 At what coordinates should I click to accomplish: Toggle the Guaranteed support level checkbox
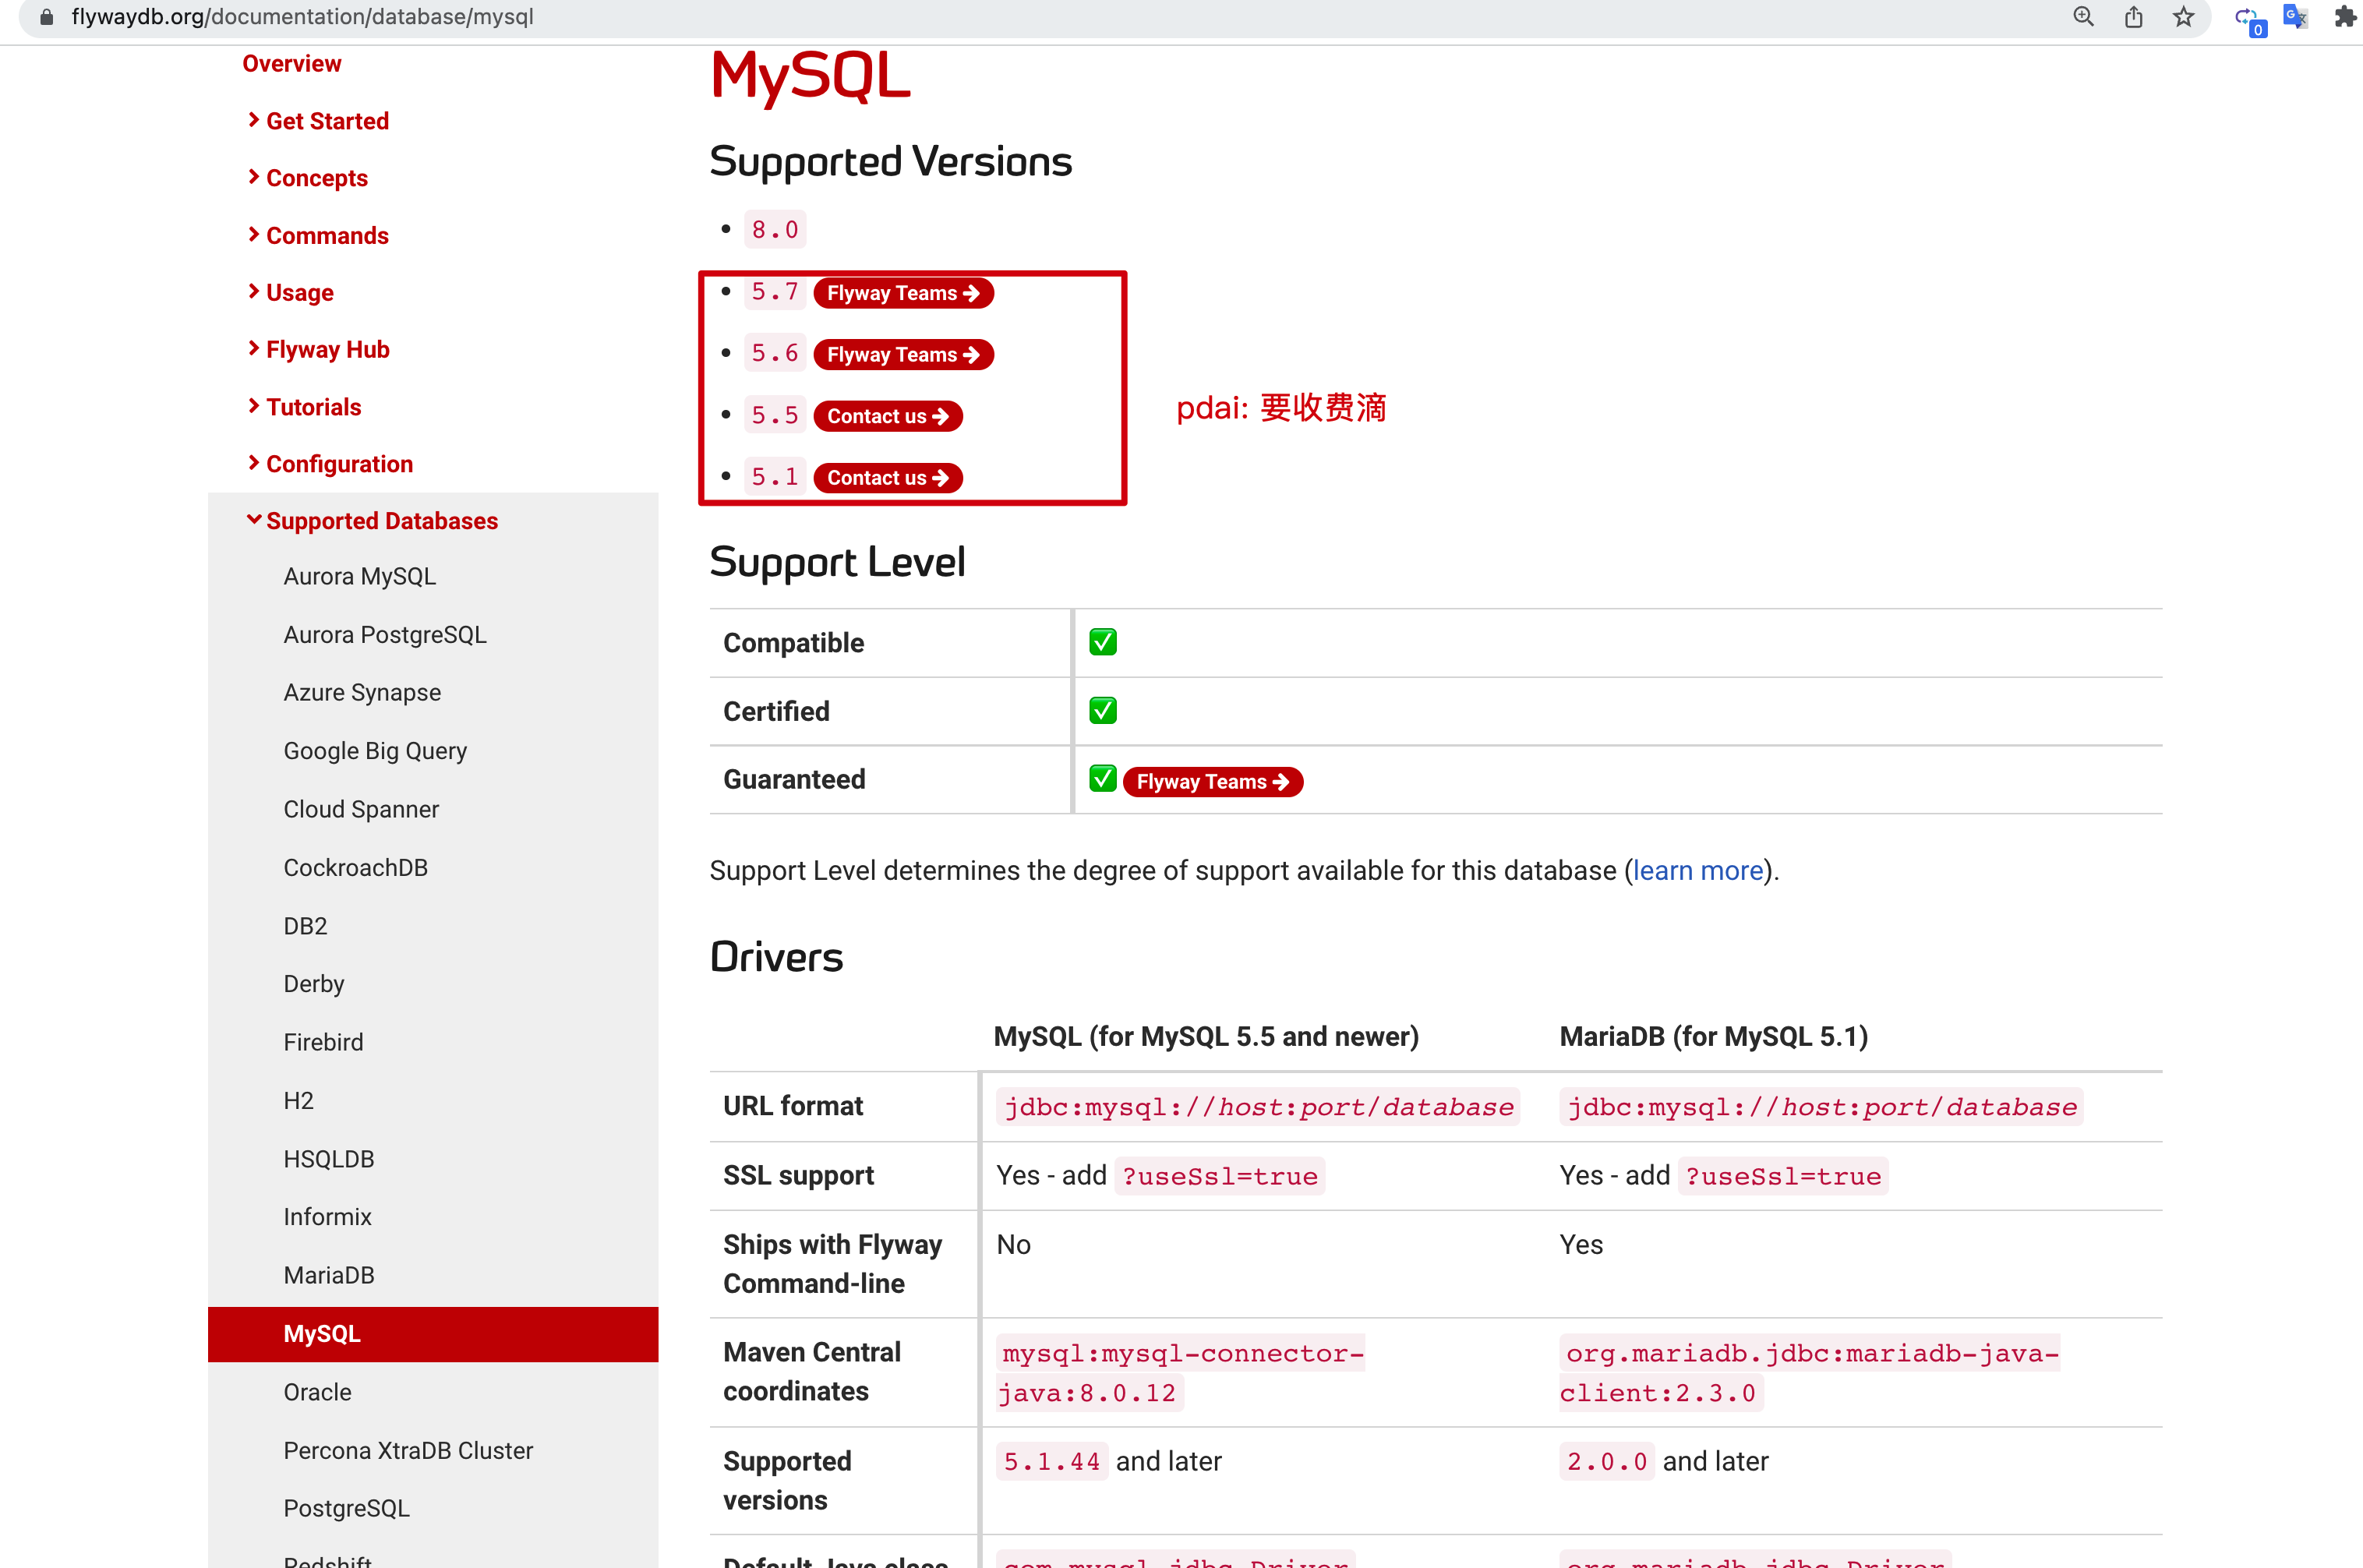click(1101, 779)
